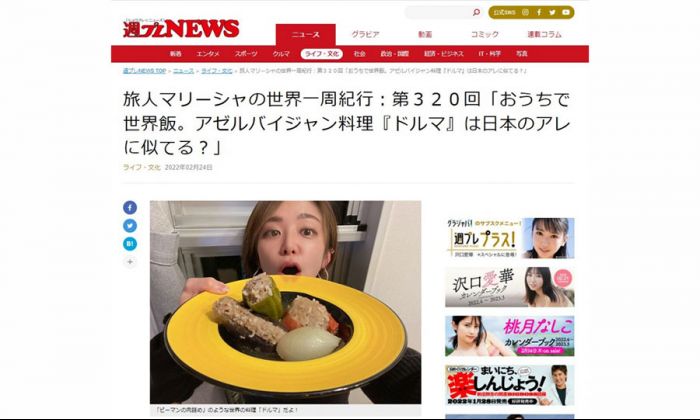Share article via Hatena bookmark button

click(x=130, y=244)
